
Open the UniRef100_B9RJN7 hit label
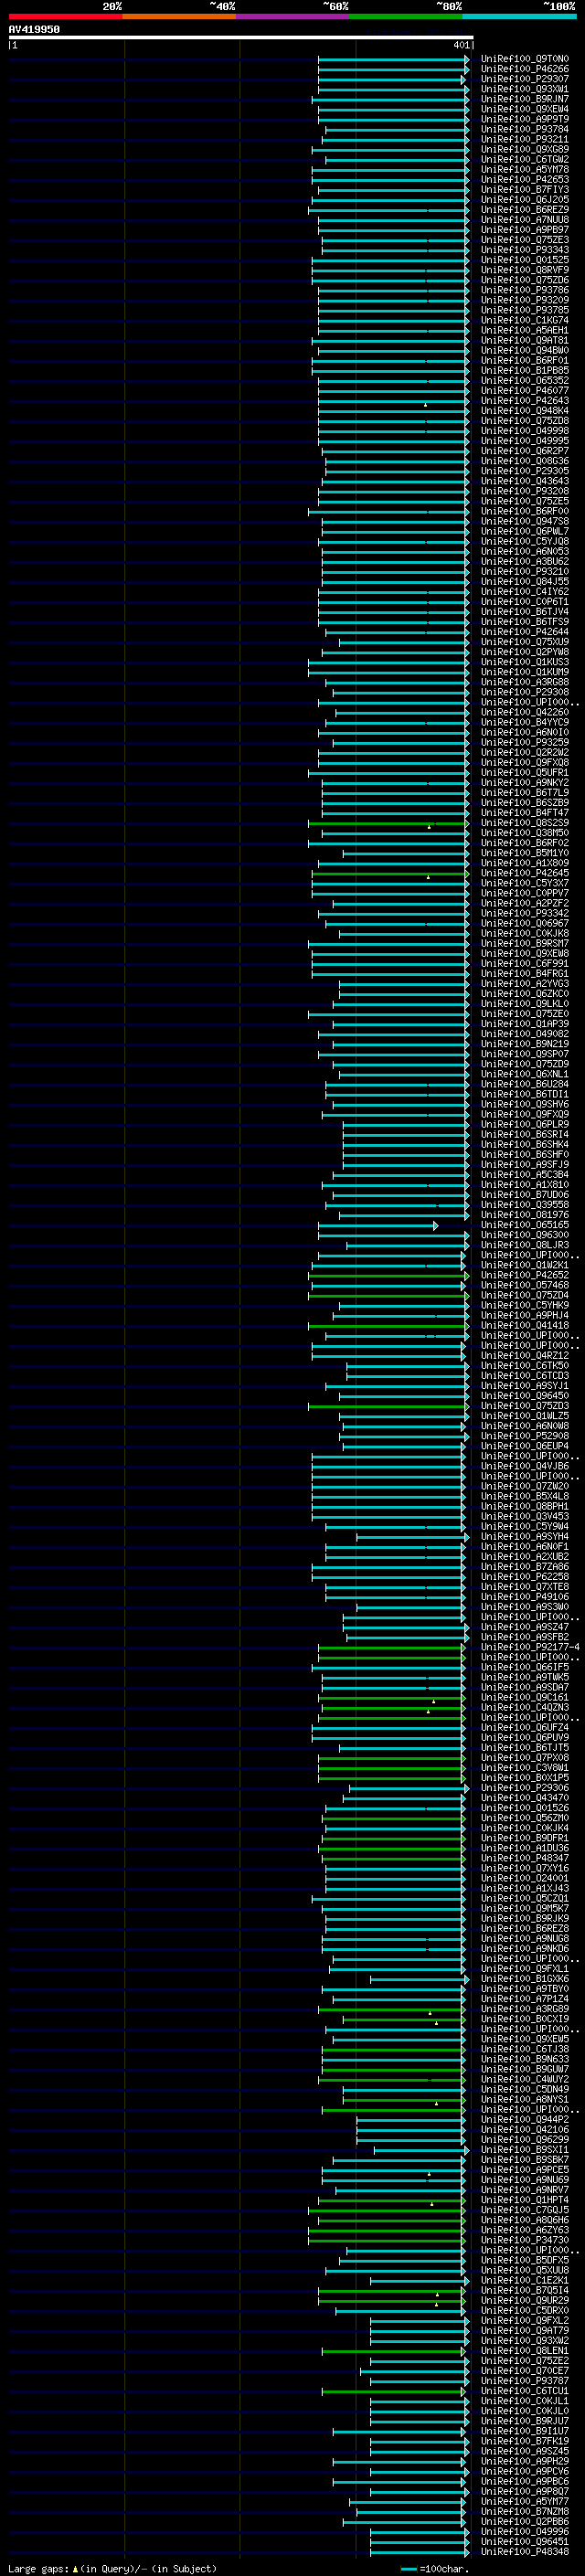click(x=524, y=99)
